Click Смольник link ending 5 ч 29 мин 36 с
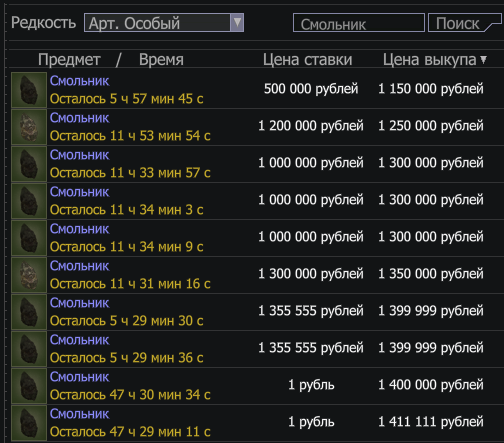Image resolution: width=504 pixels, height=443 pixels. [79, 340]
